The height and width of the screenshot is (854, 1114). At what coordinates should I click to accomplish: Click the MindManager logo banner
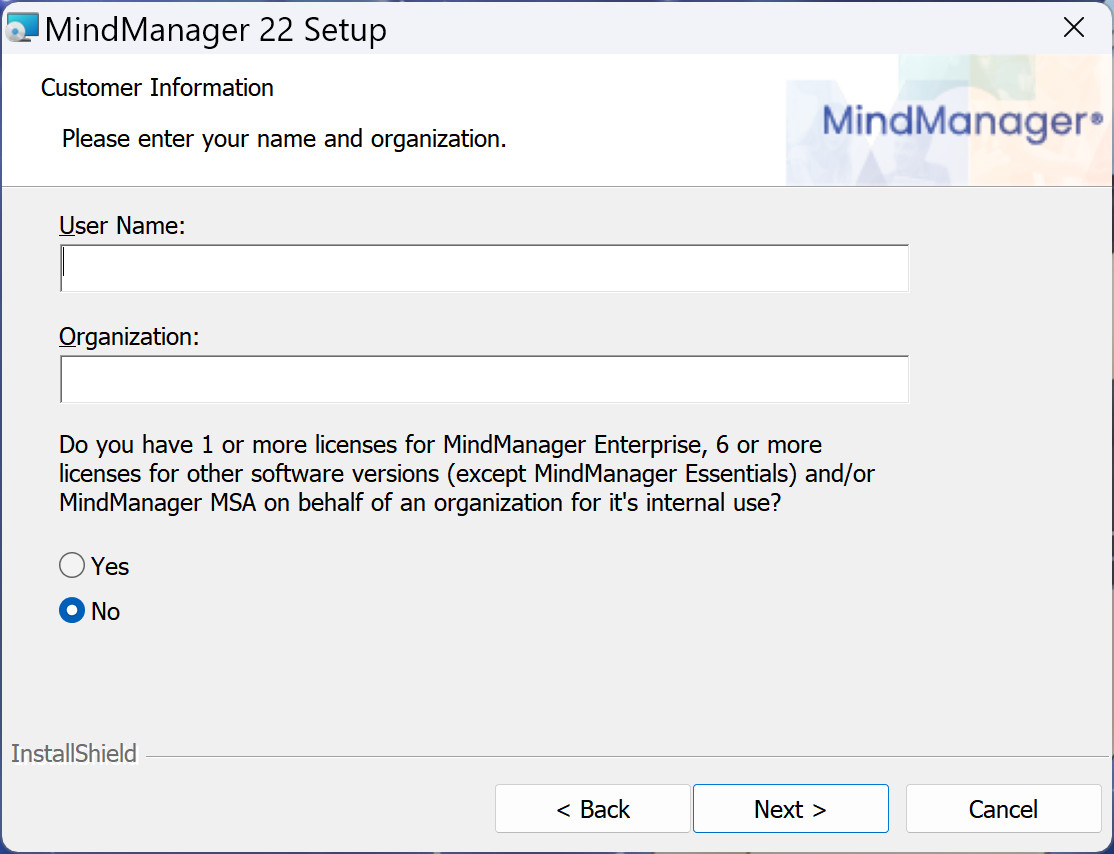(x=949, y=120)
